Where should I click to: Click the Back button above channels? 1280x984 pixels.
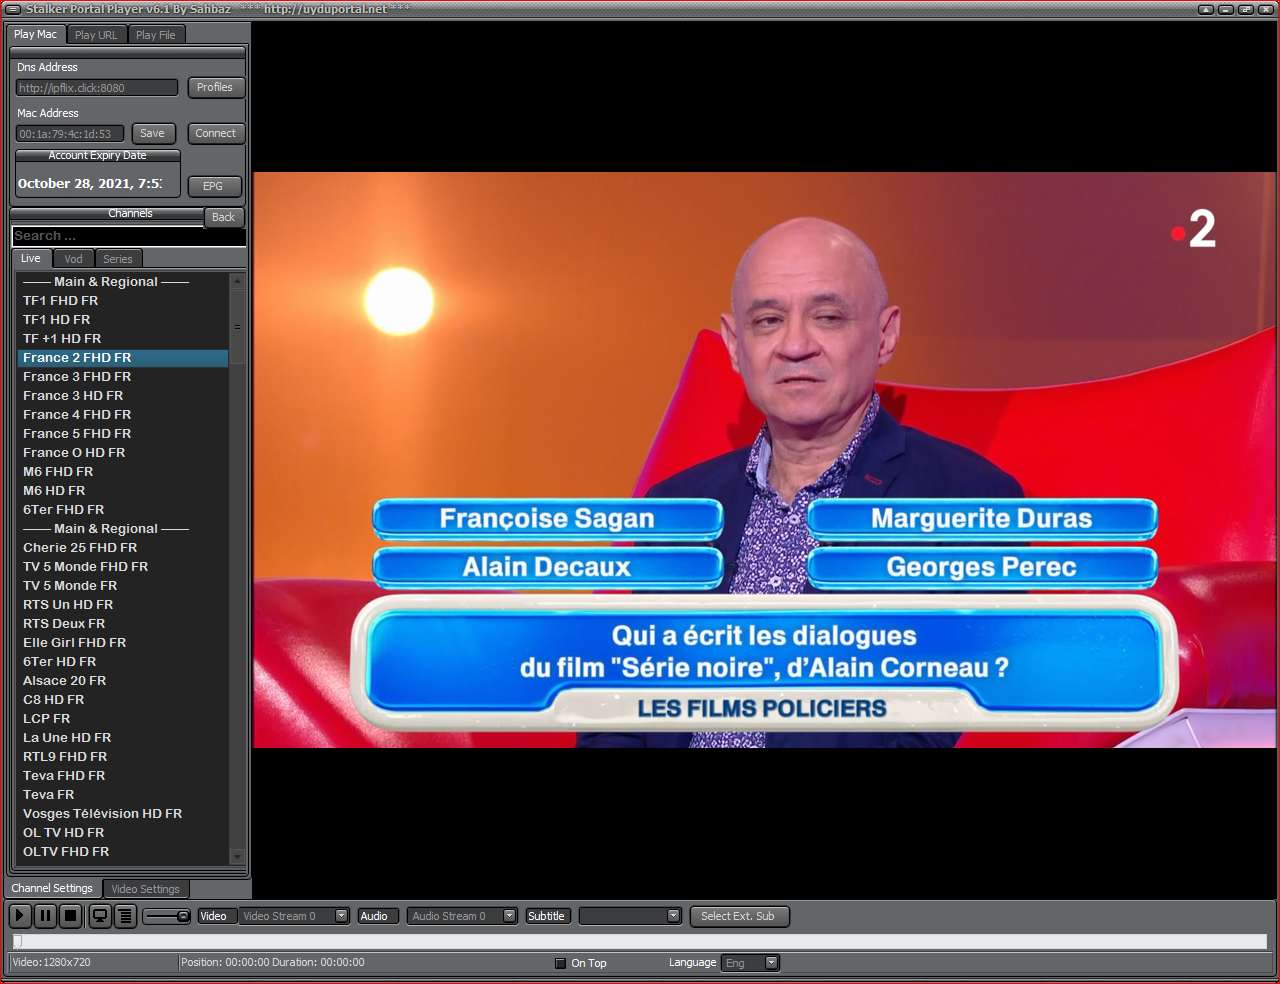tap(224, 217)
